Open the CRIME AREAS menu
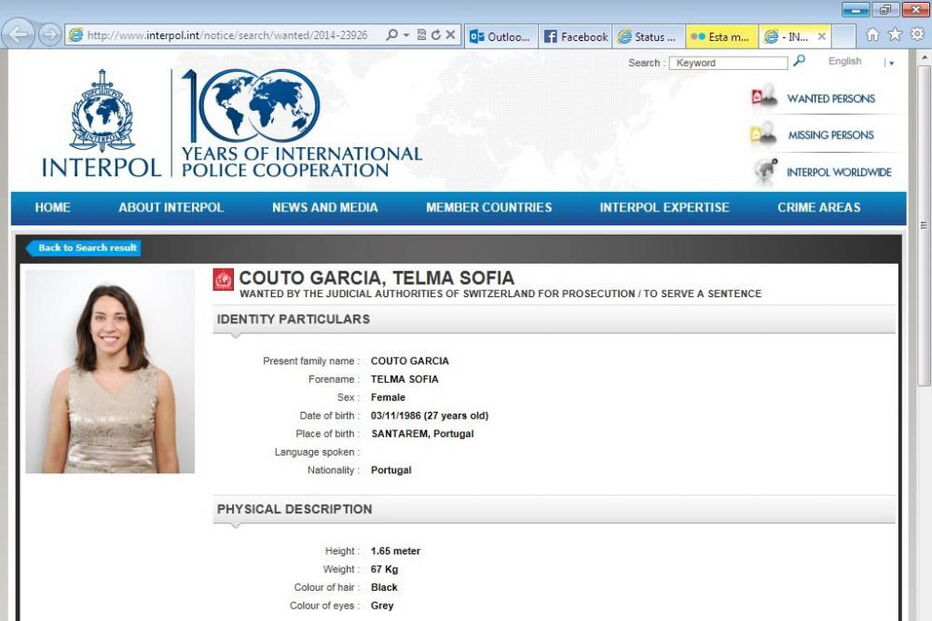 coord(818,207)
